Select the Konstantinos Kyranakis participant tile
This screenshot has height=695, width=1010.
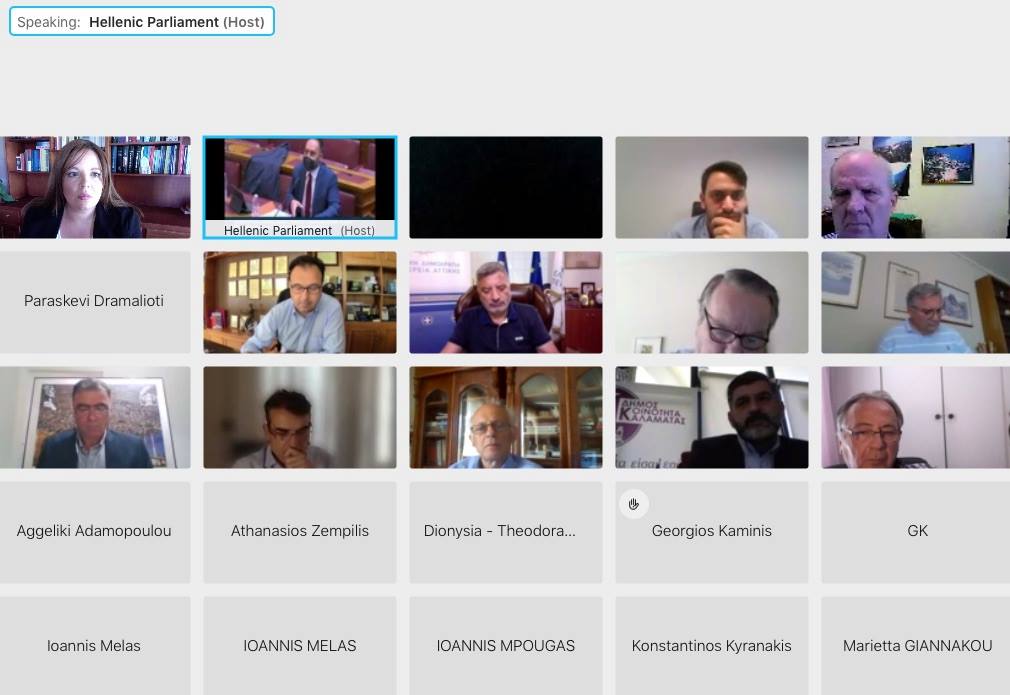711,645
